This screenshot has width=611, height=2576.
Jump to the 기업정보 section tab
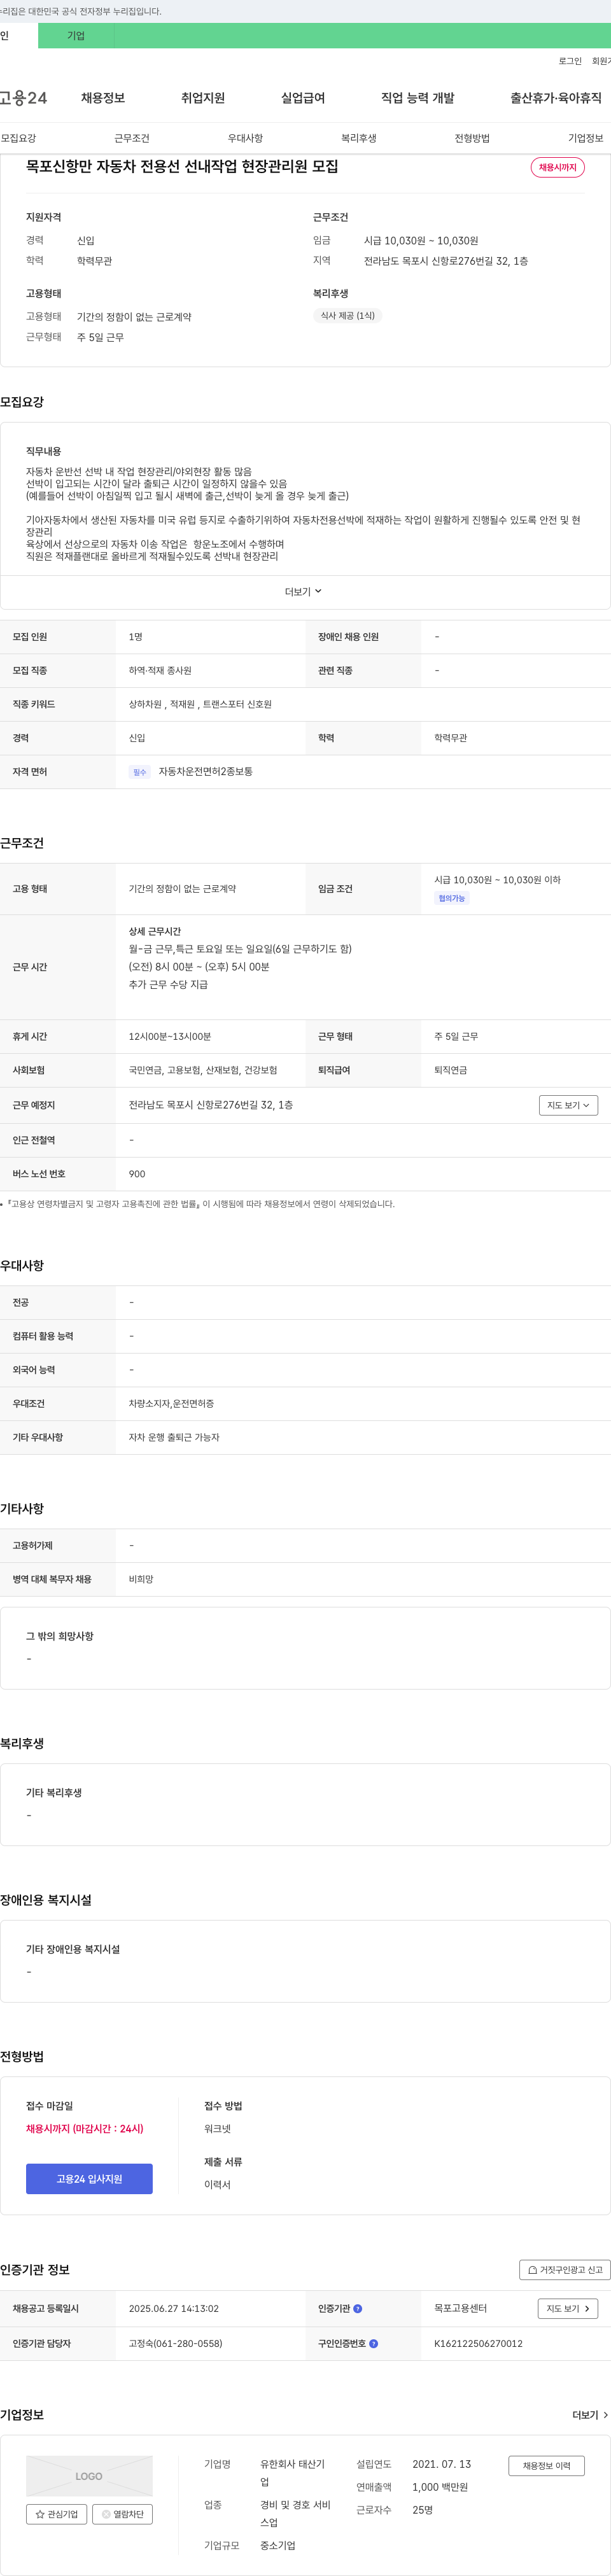click(586, 138)
